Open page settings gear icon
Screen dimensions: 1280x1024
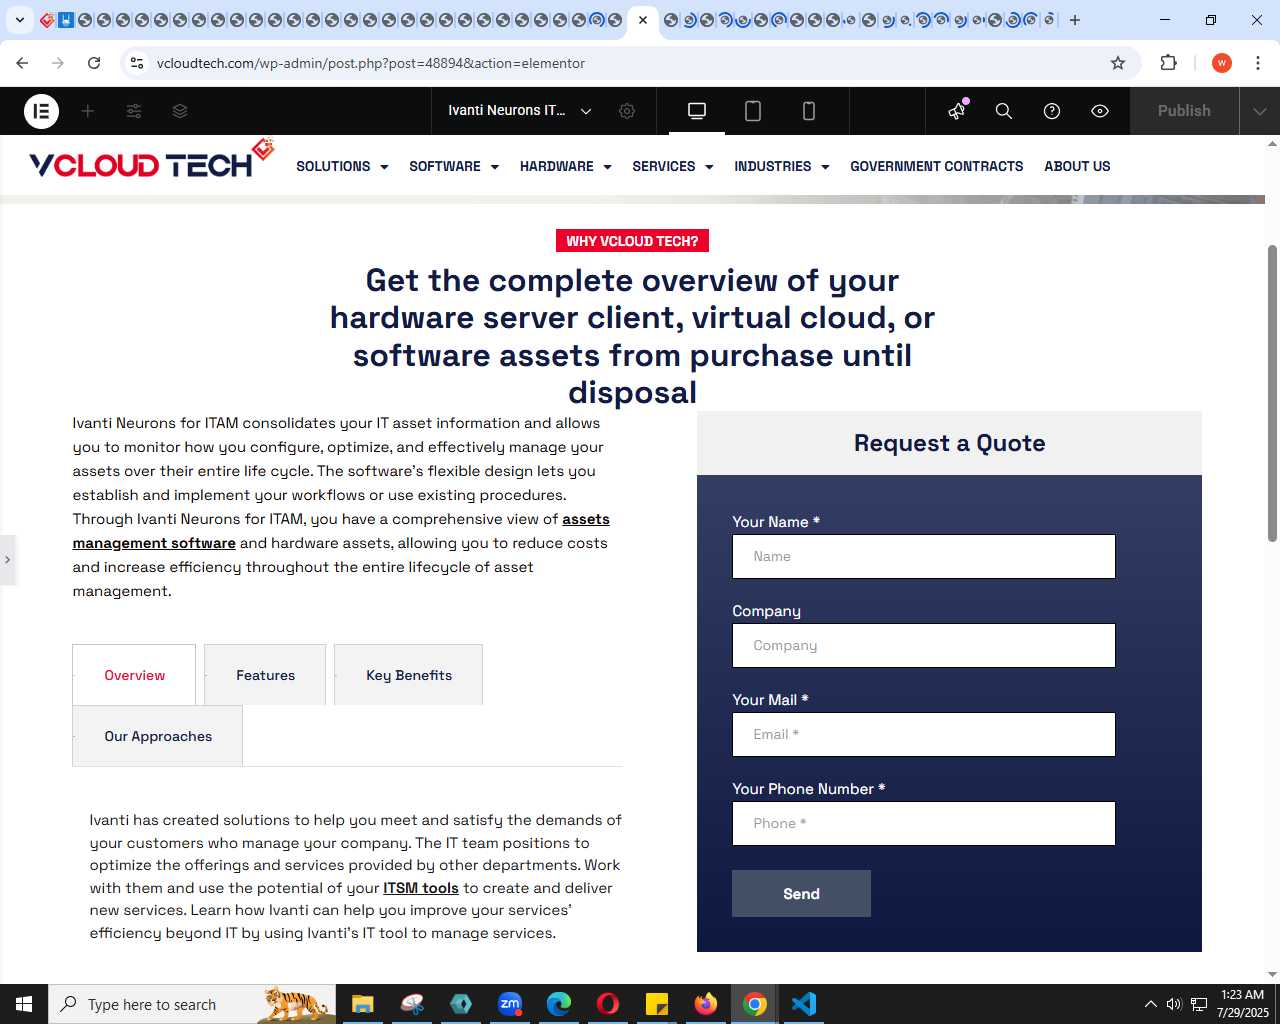click(627, 111)
